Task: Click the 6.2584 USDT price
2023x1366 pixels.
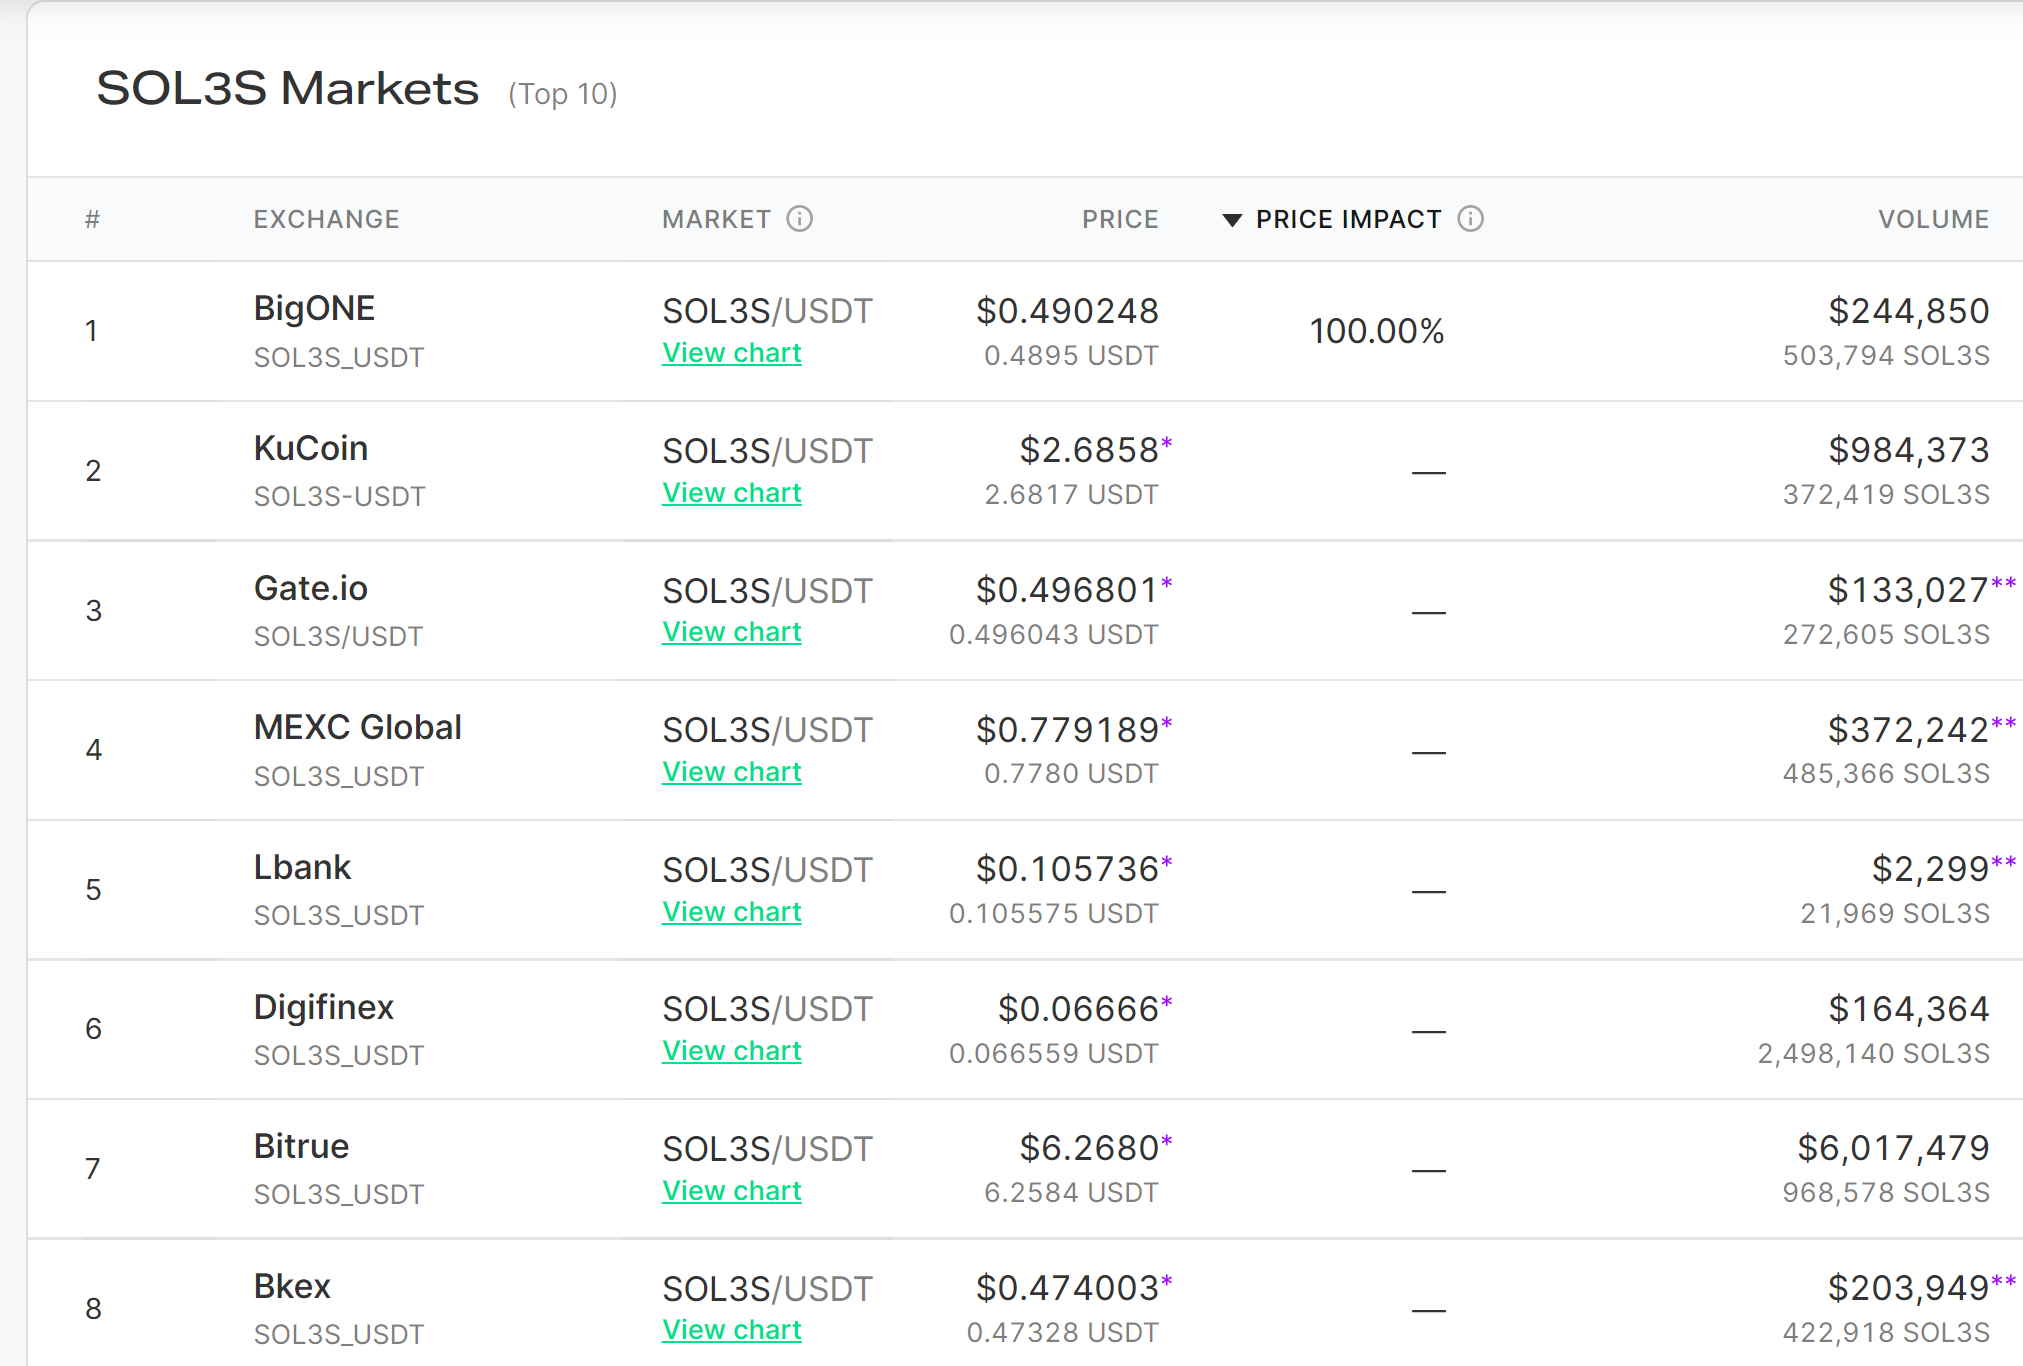Action: coord(1071,1193)
